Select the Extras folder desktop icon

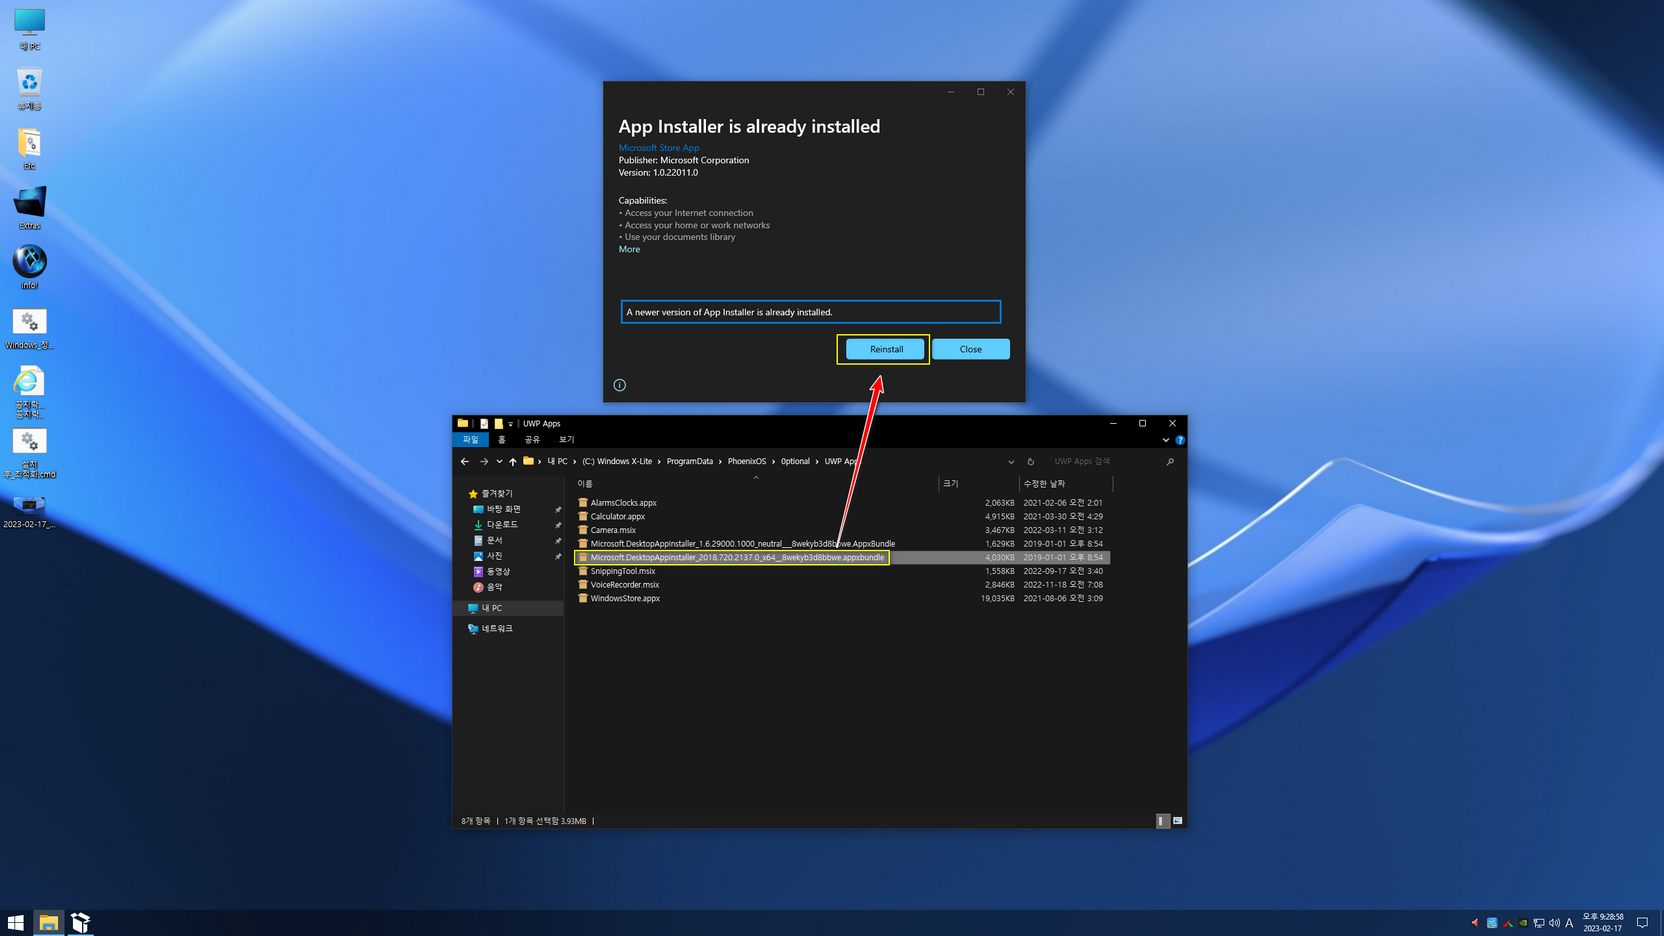point(29,208)
